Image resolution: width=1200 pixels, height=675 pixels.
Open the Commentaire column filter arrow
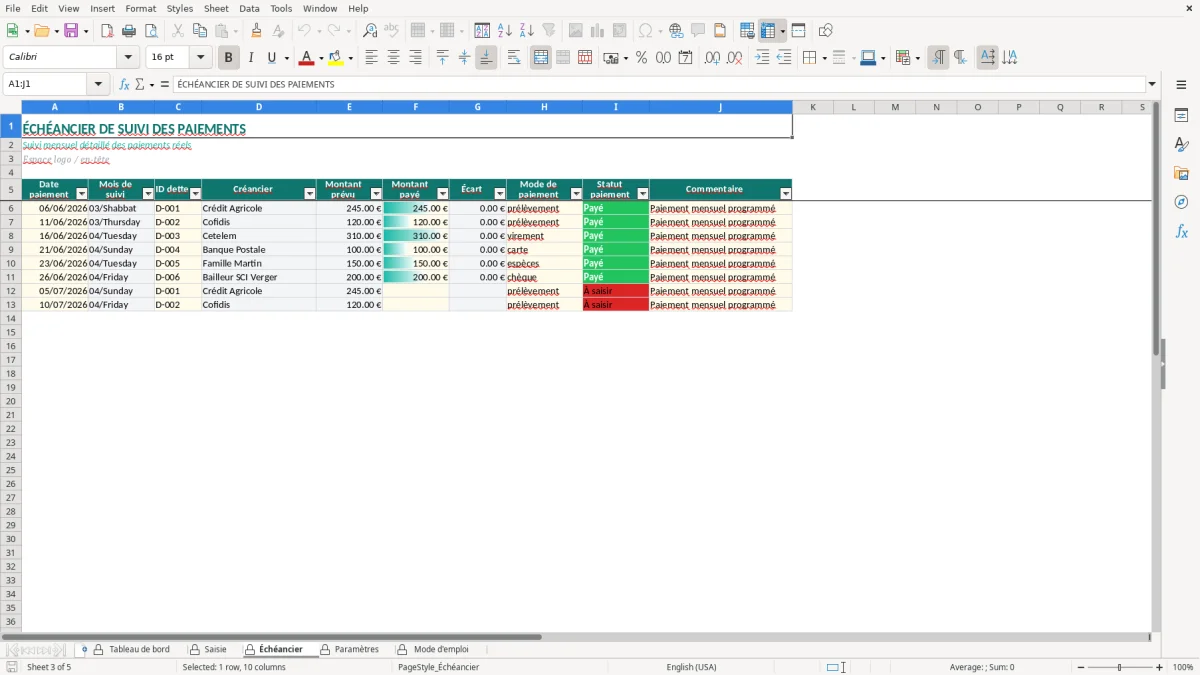pos(786,194)
